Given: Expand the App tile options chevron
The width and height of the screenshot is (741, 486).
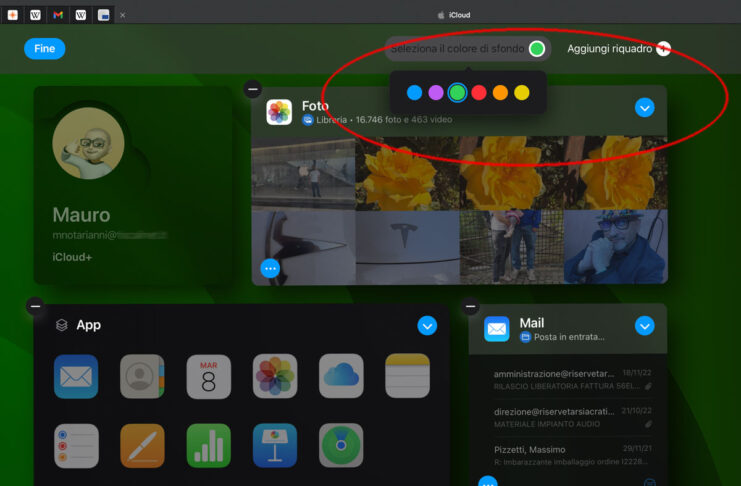Looking at the screenshot, I should 427,326.
